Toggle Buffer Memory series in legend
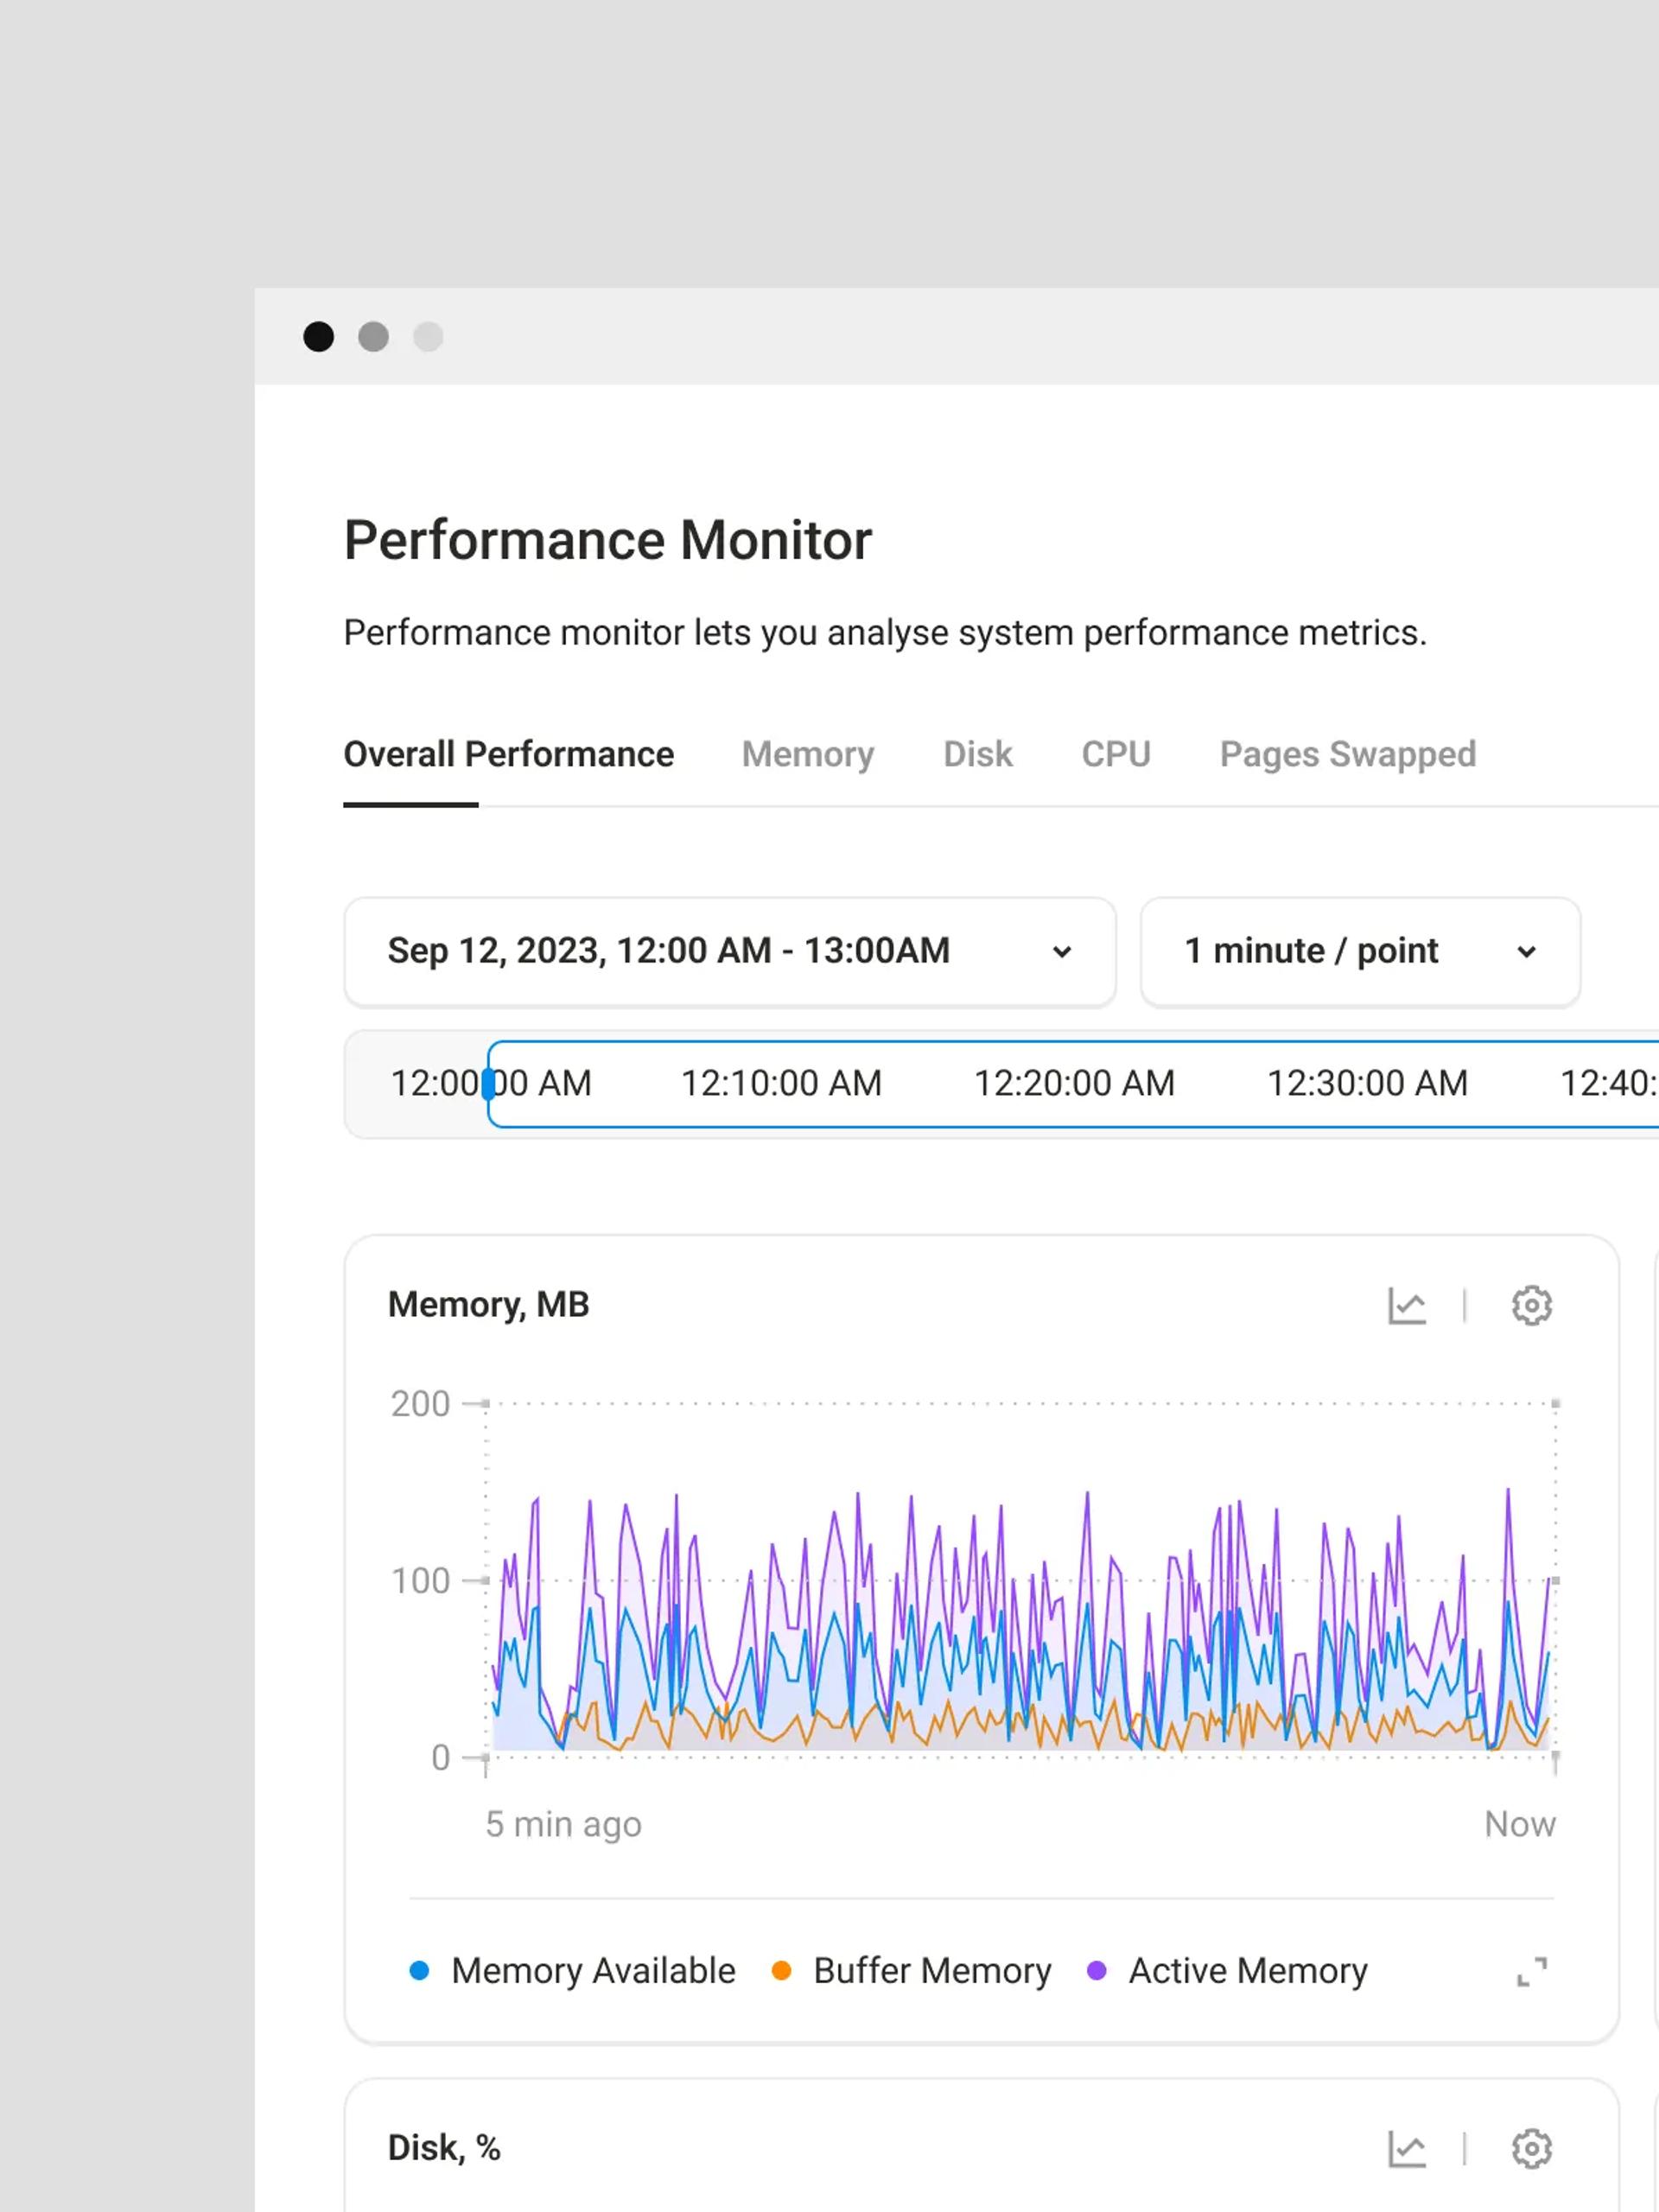Image resolution: width=1659 pixels, height=2212 pixels. pyautogui.click(x=912, y=1971)
